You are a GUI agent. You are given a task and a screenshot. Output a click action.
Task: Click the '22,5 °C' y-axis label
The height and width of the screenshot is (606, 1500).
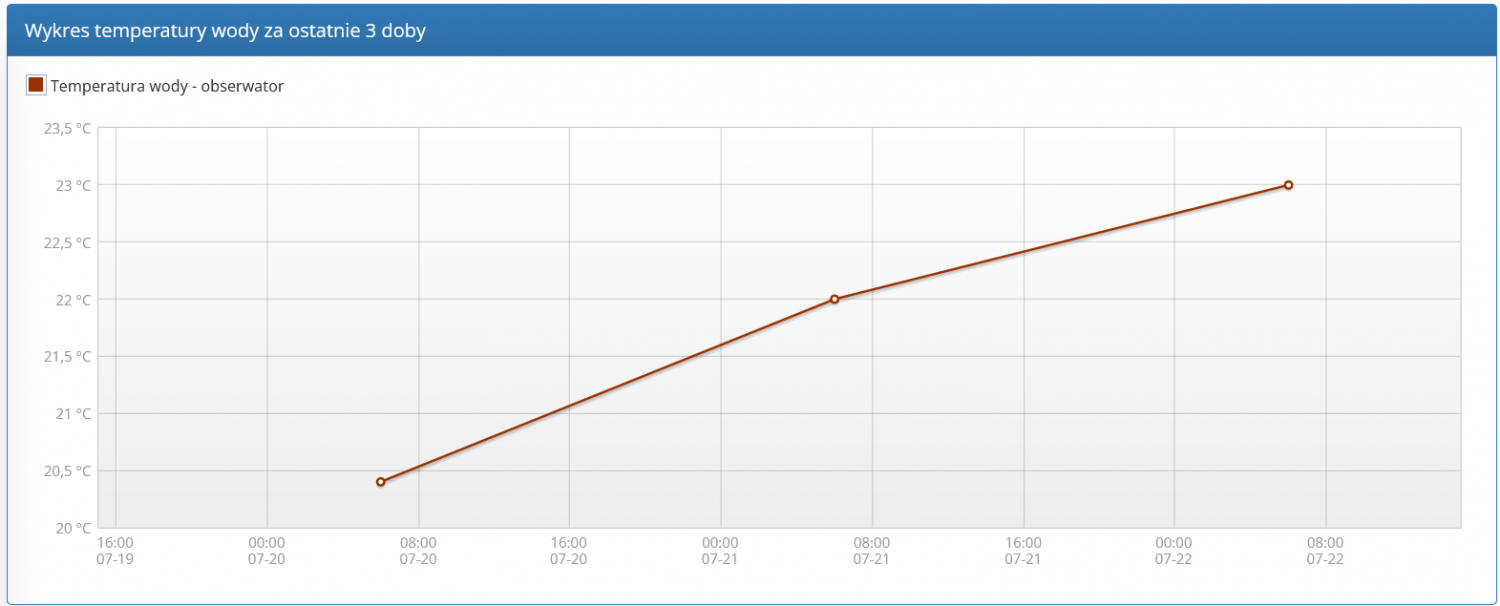pyautogui.click(x=67, y=243)
